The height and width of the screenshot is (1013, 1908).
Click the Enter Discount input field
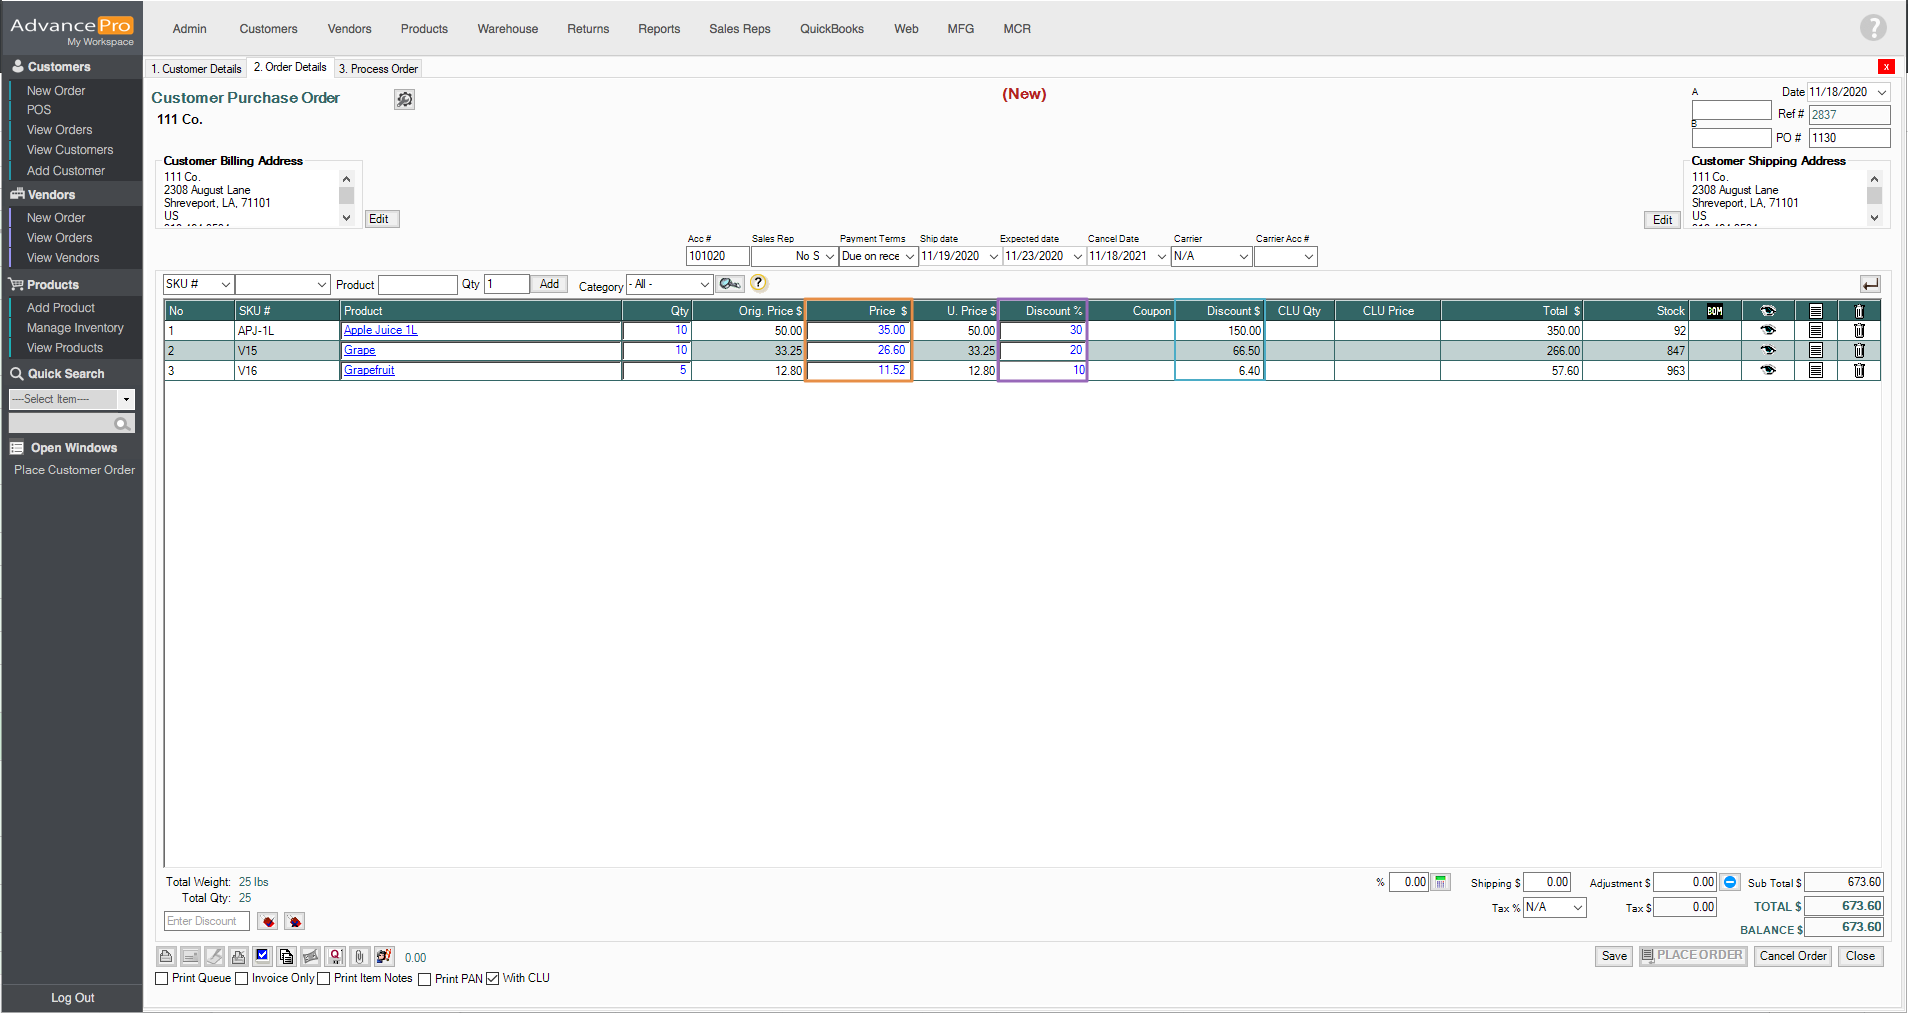pos(206,921)
